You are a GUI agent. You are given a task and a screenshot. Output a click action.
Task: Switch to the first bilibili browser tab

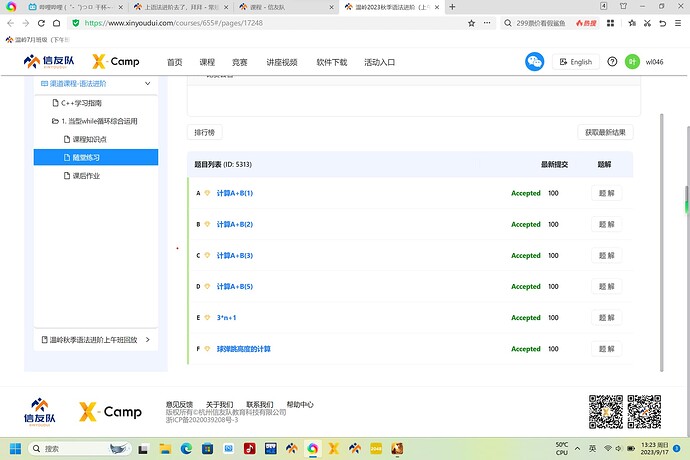(x=75, y=7)
